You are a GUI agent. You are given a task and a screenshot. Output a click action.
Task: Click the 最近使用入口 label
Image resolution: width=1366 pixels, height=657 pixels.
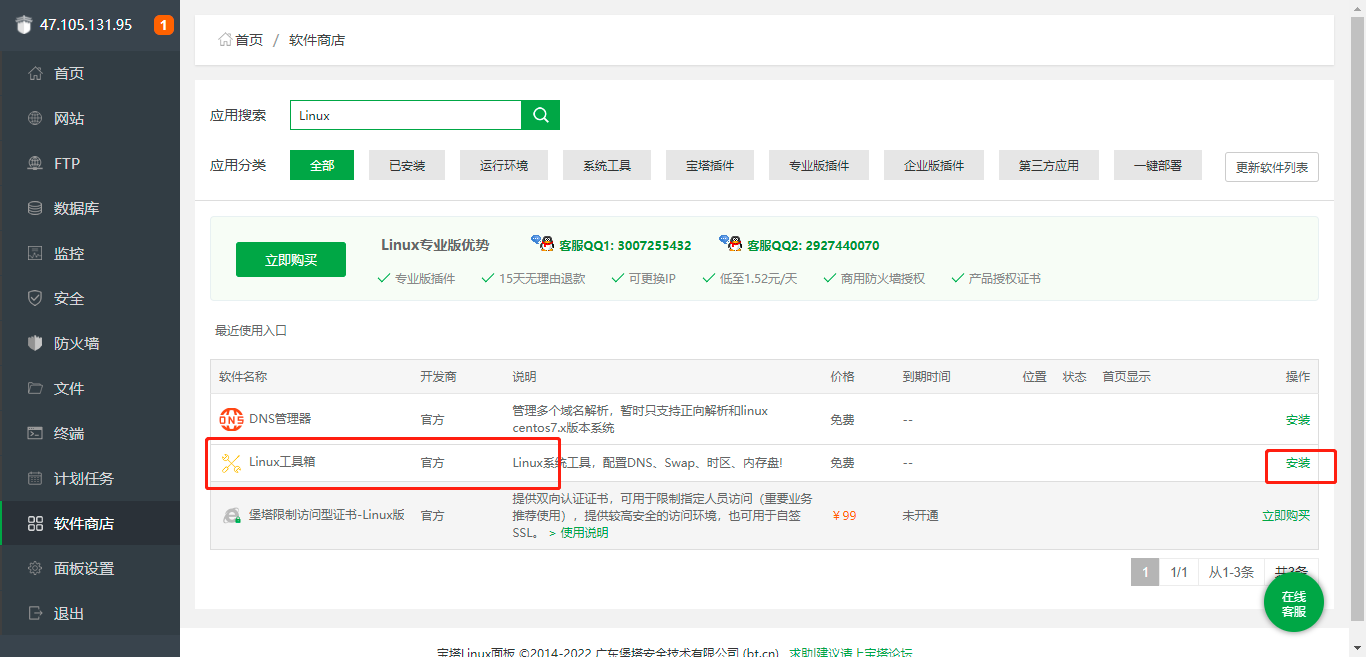(251, 330)
